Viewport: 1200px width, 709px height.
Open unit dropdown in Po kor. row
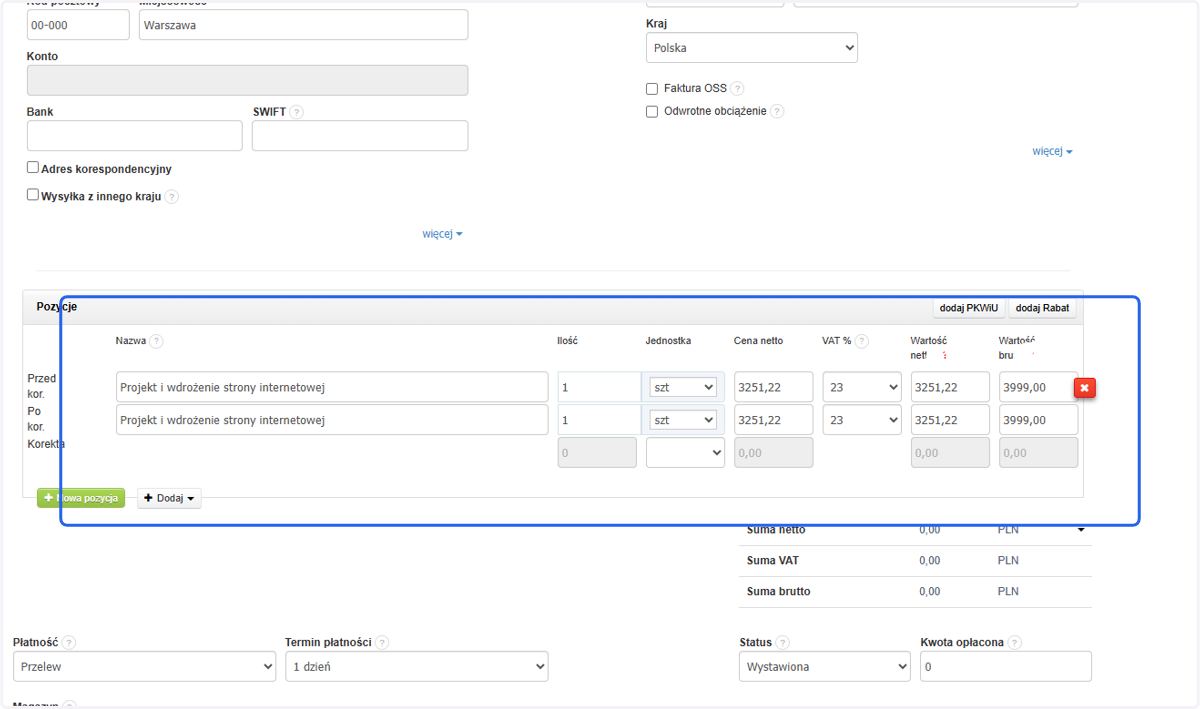(683, 420)
